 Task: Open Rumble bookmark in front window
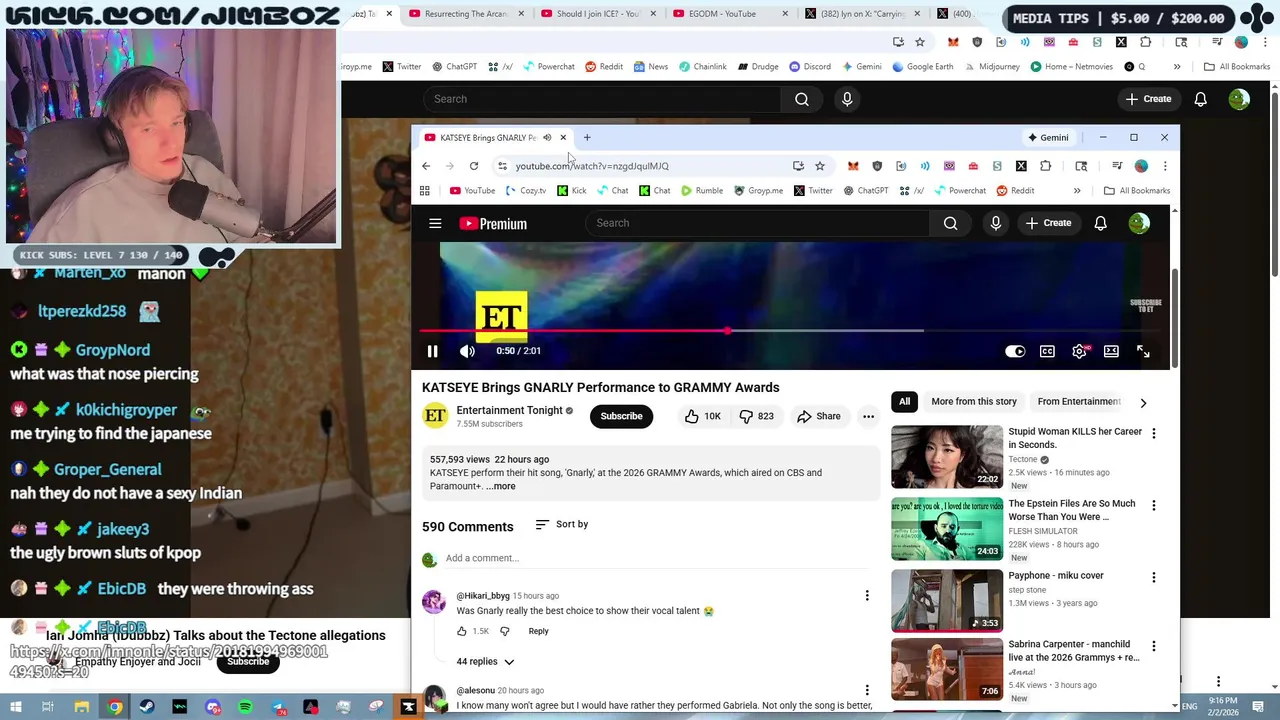click(x=702, y=190)
